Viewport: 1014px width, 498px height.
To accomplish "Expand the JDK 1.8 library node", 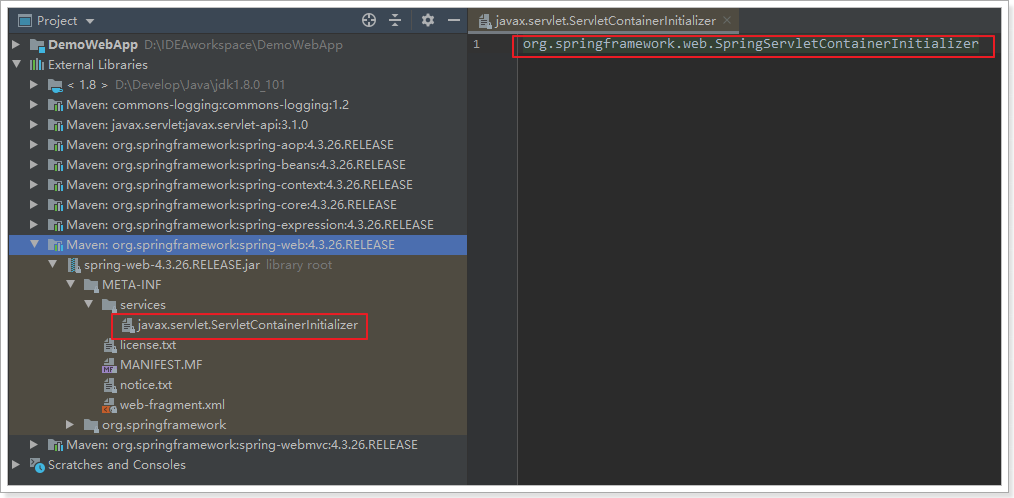I will click(x=34, y=85).
